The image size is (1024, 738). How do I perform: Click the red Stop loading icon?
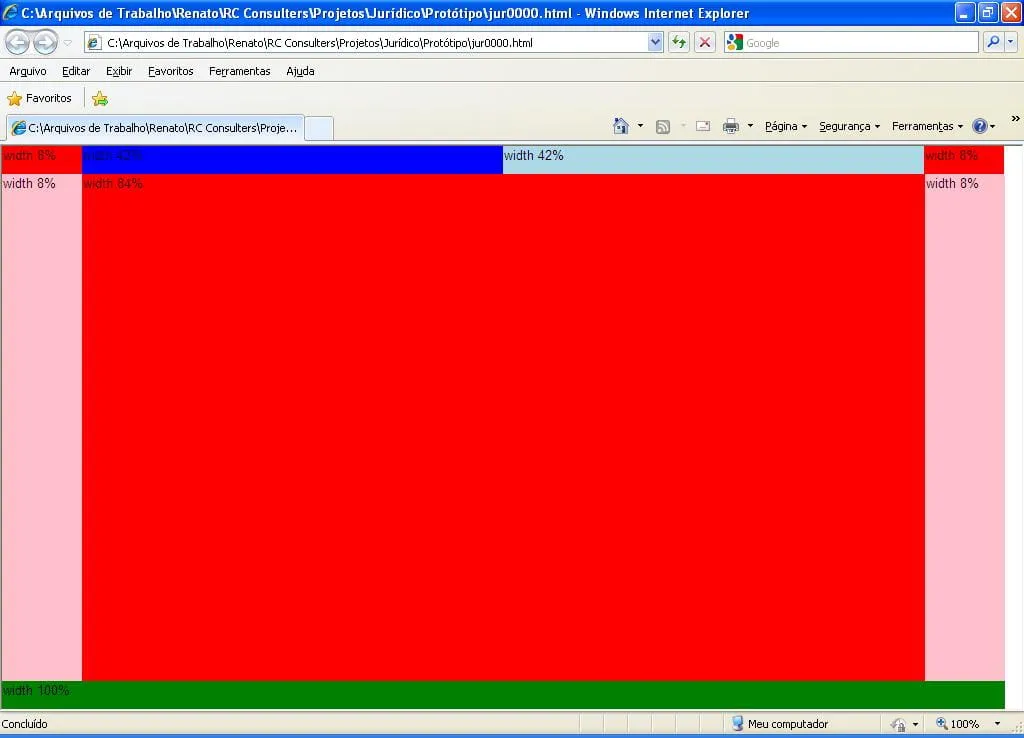pos(705,43)
